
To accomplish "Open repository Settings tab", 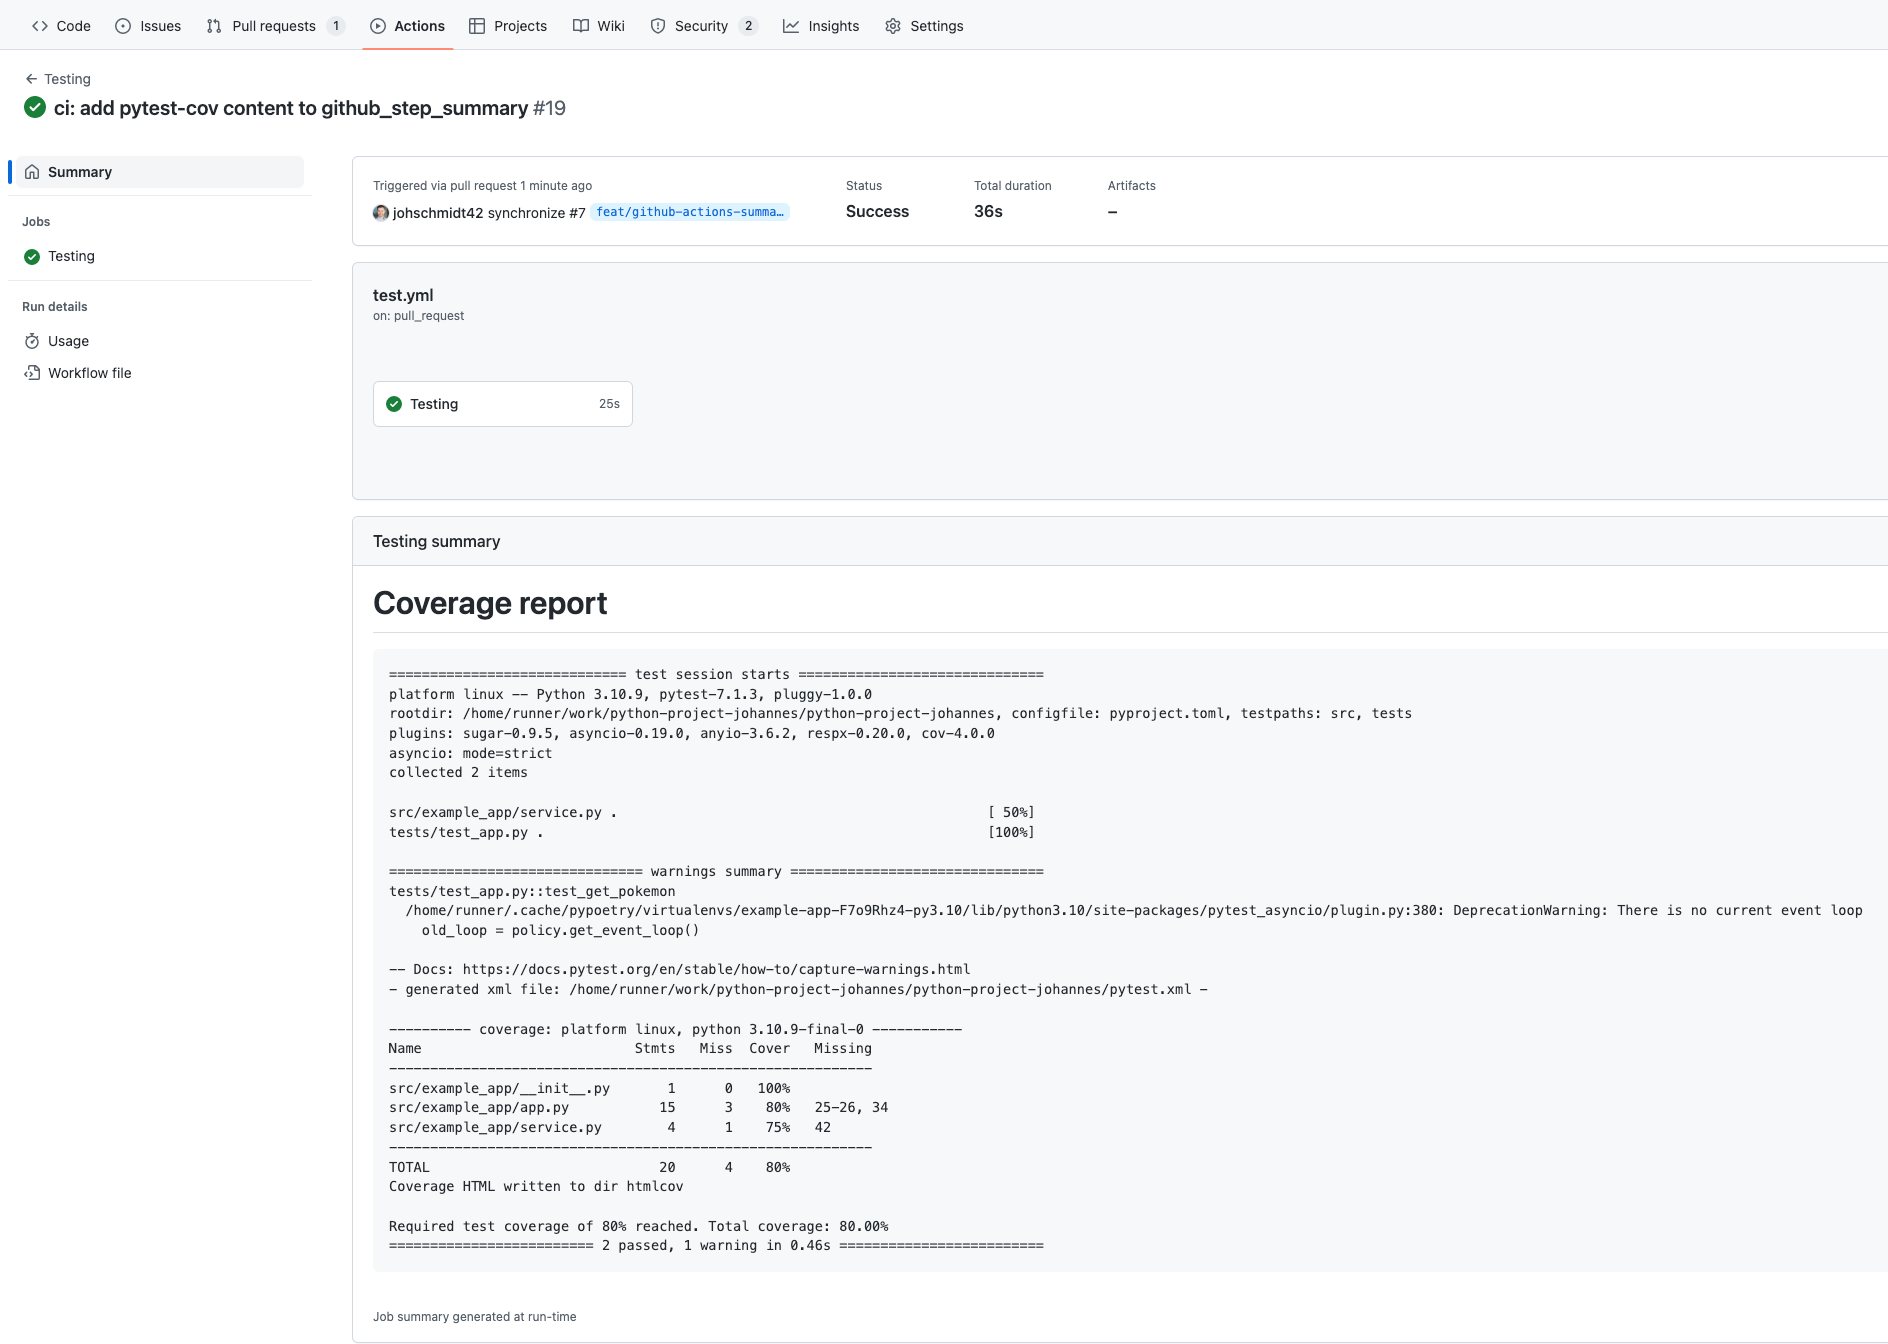I will click(924, 26).
